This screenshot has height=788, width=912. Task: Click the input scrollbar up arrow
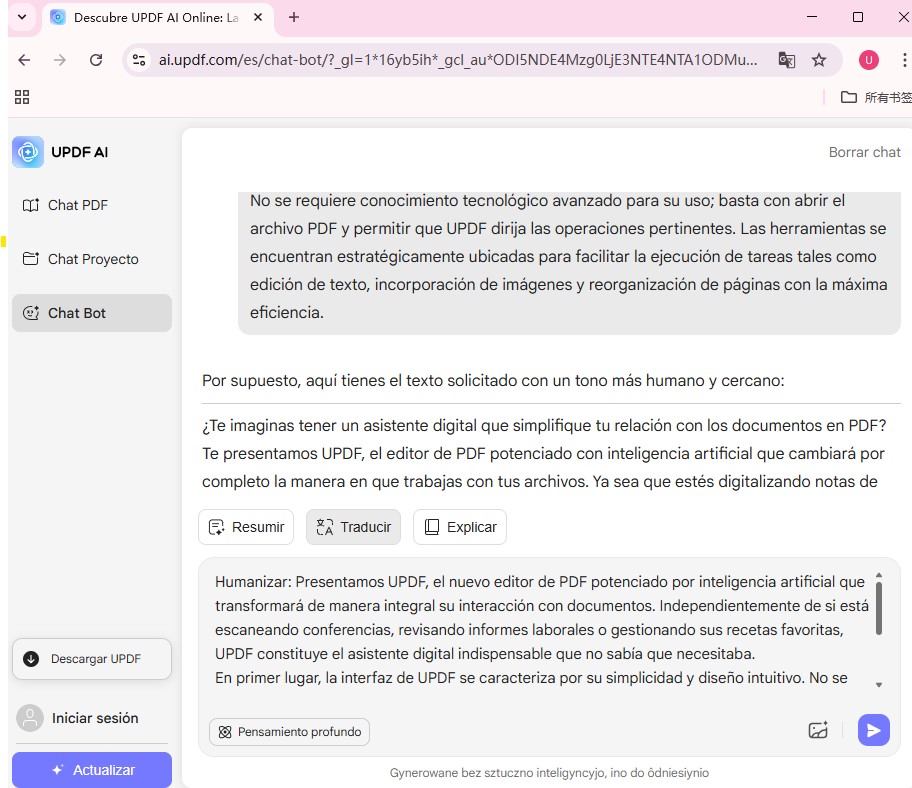[879, 575]
